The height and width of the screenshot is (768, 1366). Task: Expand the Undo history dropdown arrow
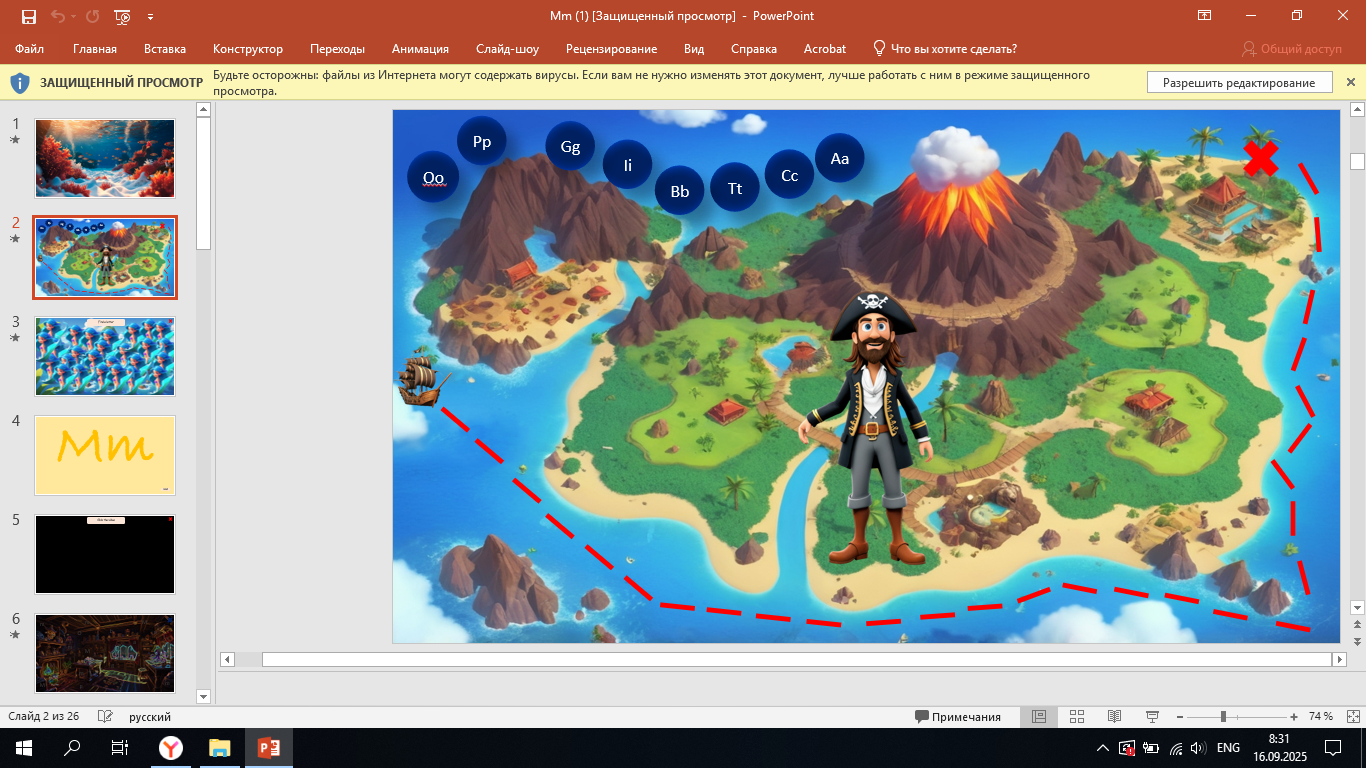coord(73,17)
